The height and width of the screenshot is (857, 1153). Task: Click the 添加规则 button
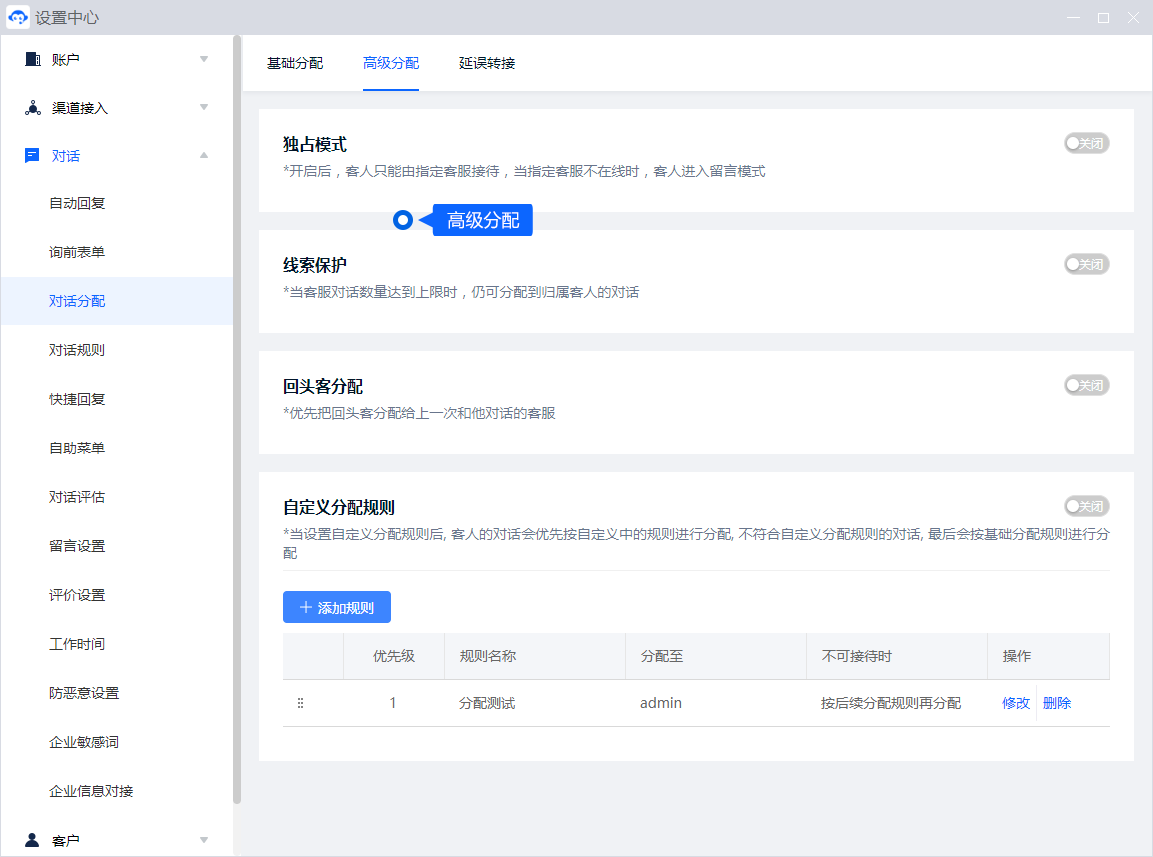(337, 608)
